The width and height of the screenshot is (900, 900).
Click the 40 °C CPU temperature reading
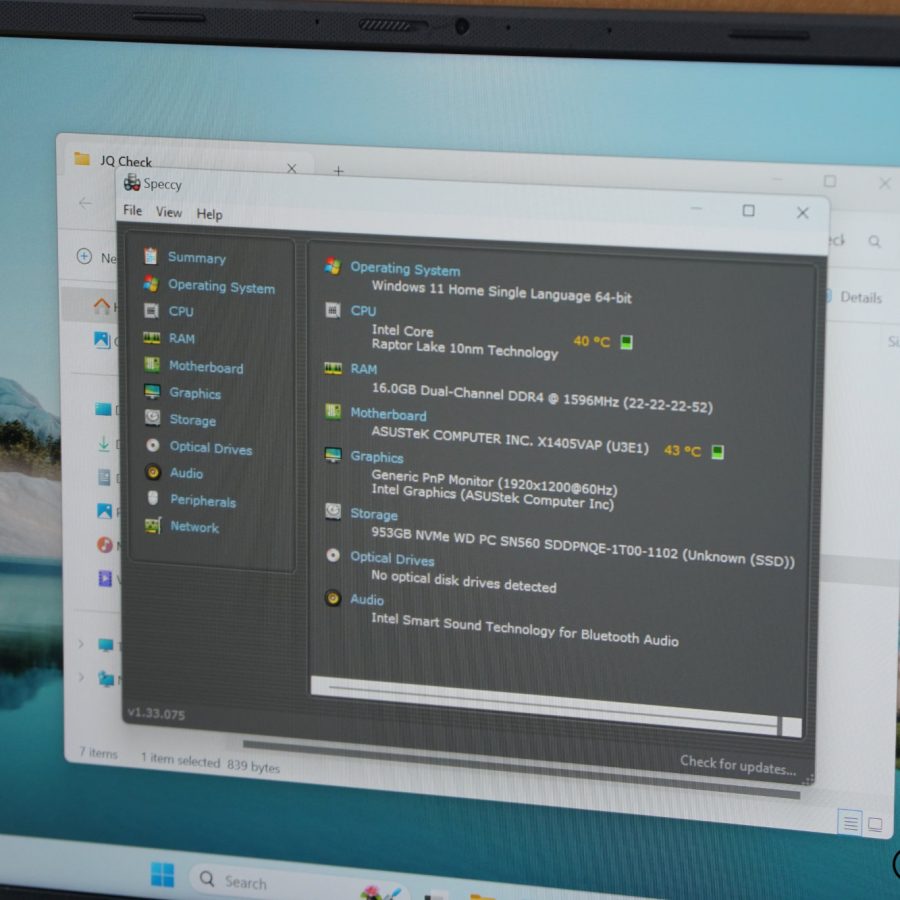591,342
